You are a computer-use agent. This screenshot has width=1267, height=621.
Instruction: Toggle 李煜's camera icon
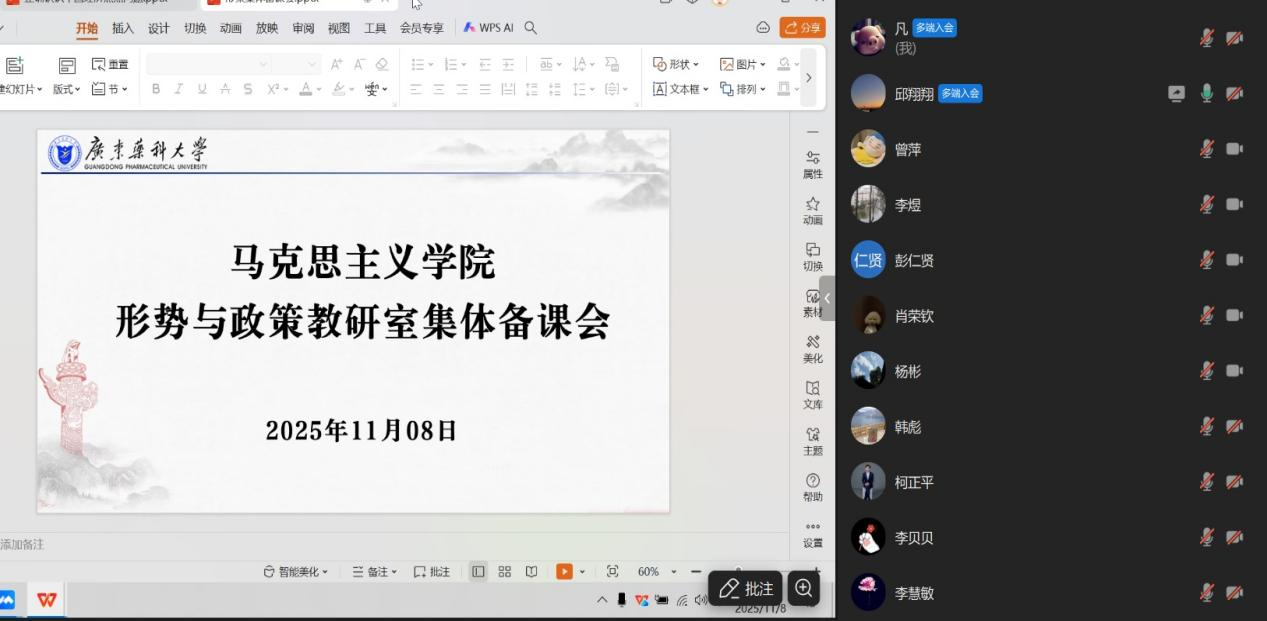pyautogui.click(x=1235, y=205)
